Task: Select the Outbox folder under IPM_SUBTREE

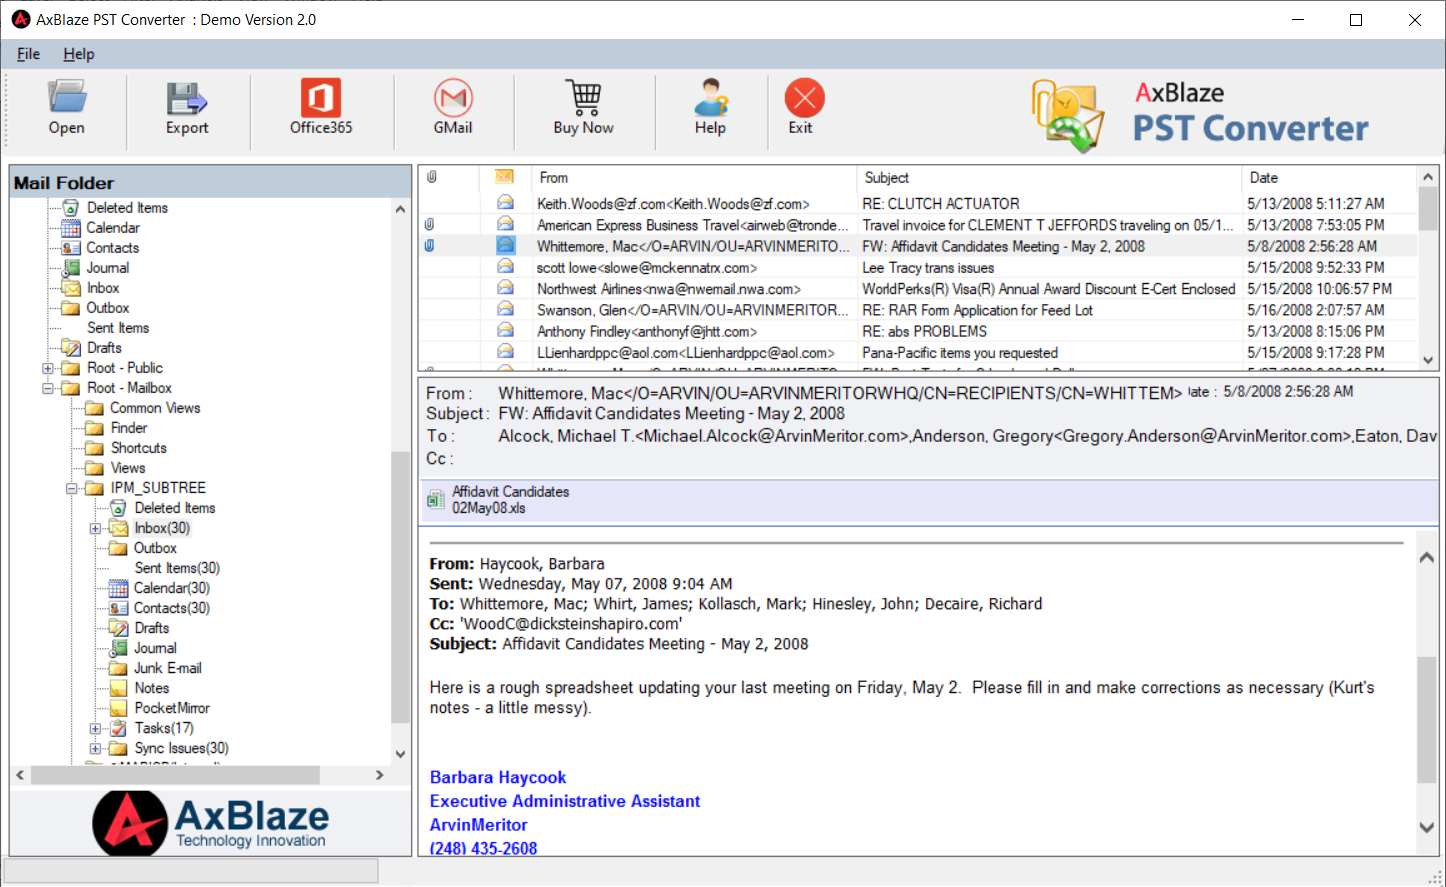Action: 155,548
